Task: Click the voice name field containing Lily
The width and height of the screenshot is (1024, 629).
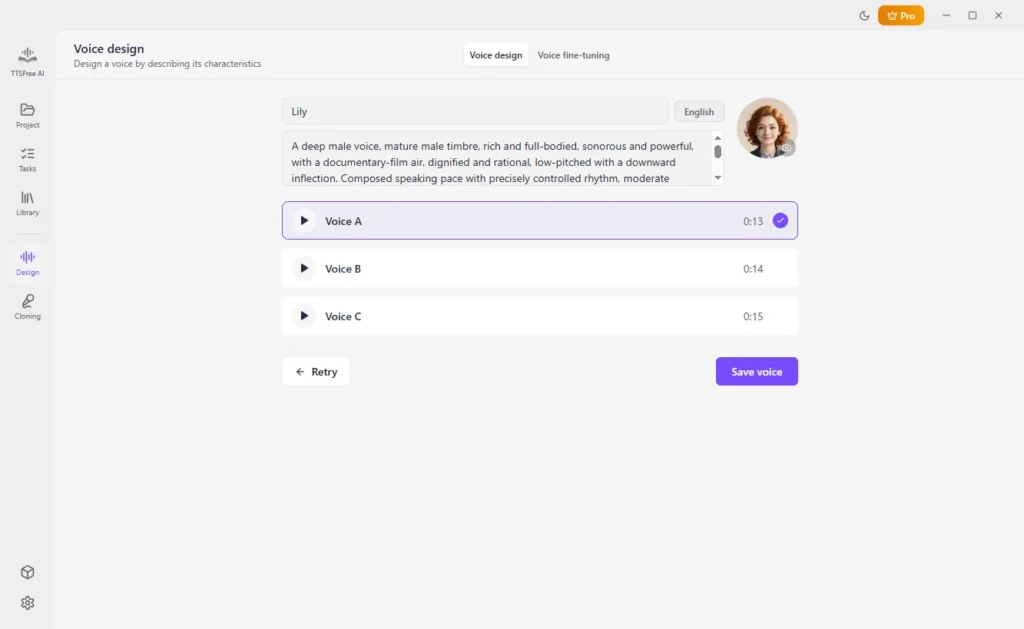Action: coord(475,111)
